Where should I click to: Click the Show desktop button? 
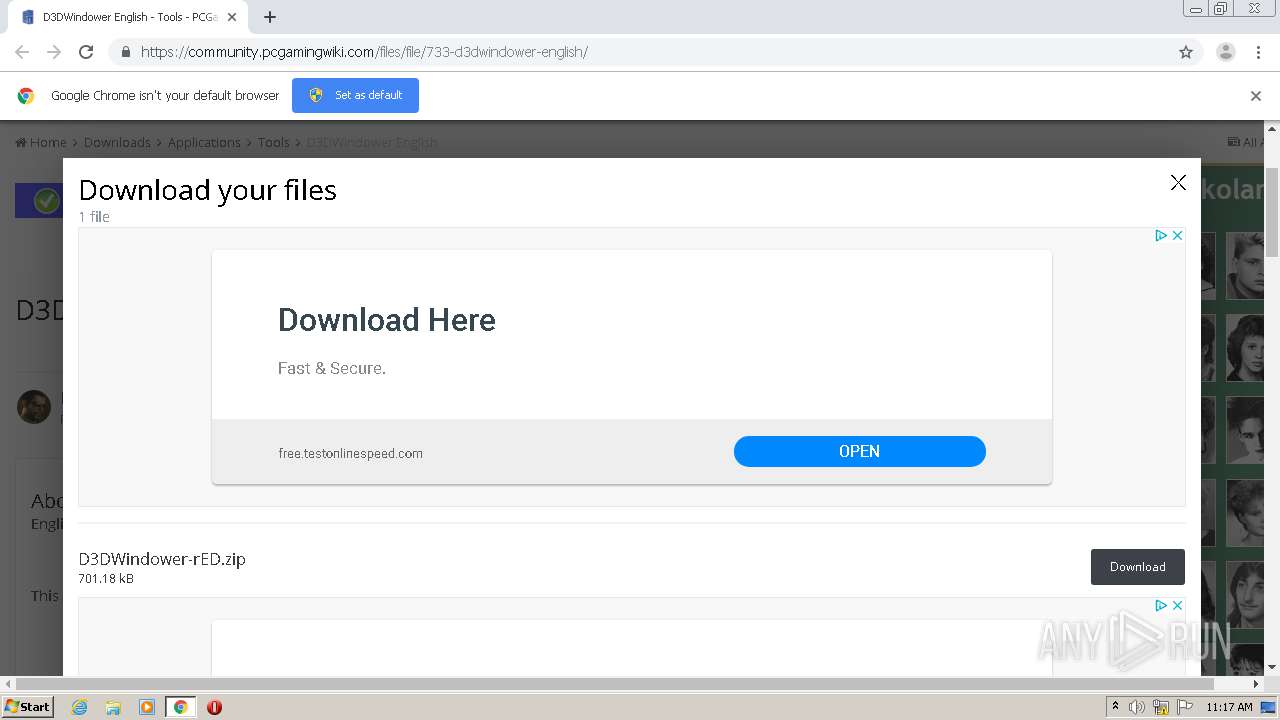pos(1269,707)
